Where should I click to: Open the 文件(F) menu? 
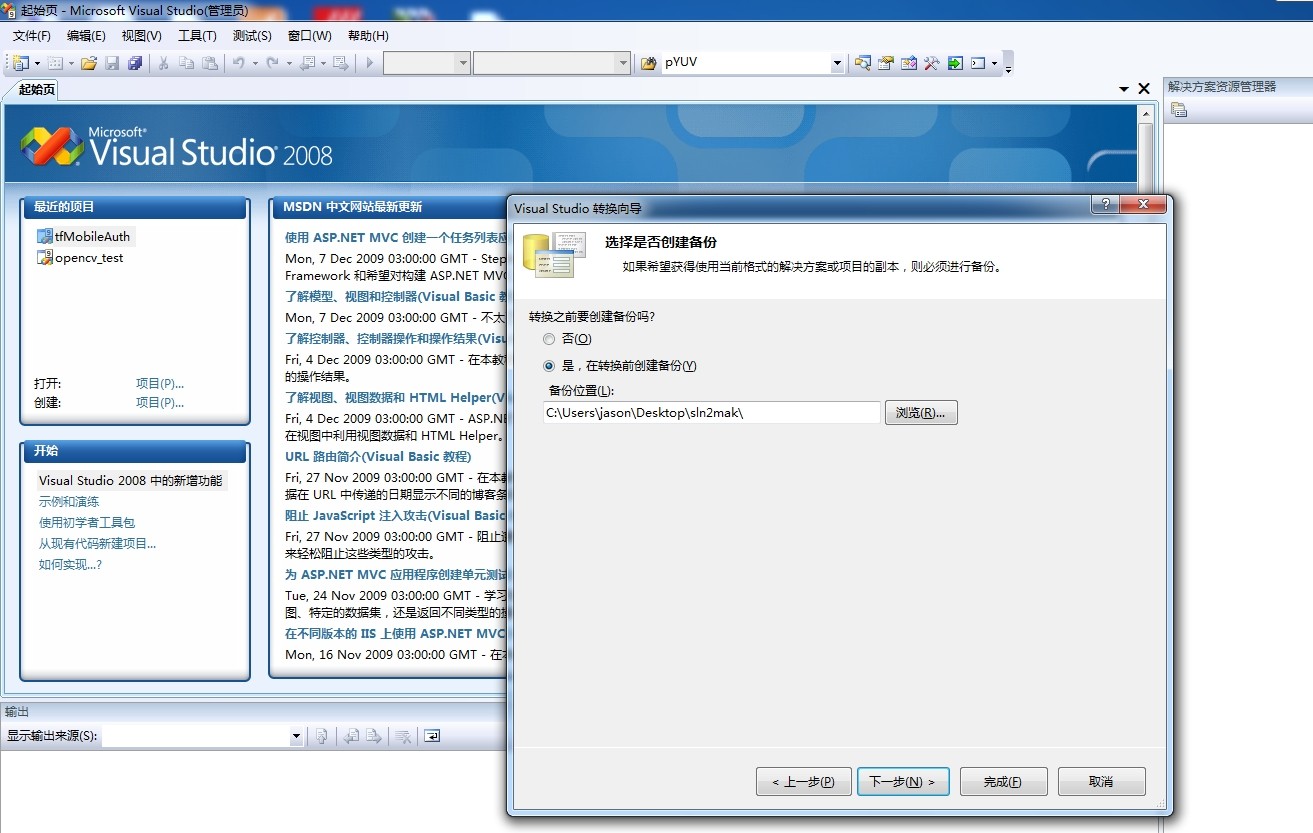pos(32,36)
